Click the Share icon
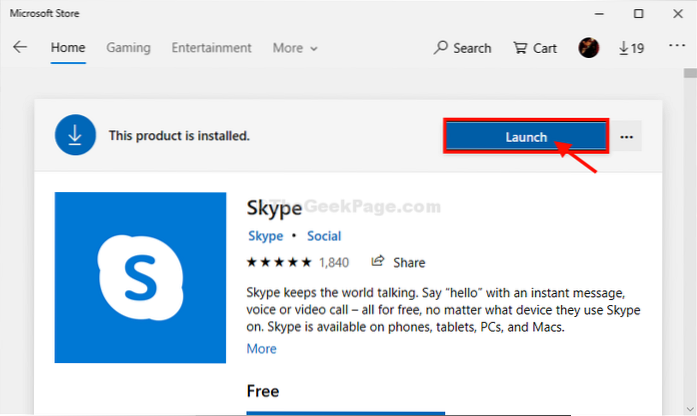Image resolution: width=697 pixels, height=416 pixels. click(378, 262)
